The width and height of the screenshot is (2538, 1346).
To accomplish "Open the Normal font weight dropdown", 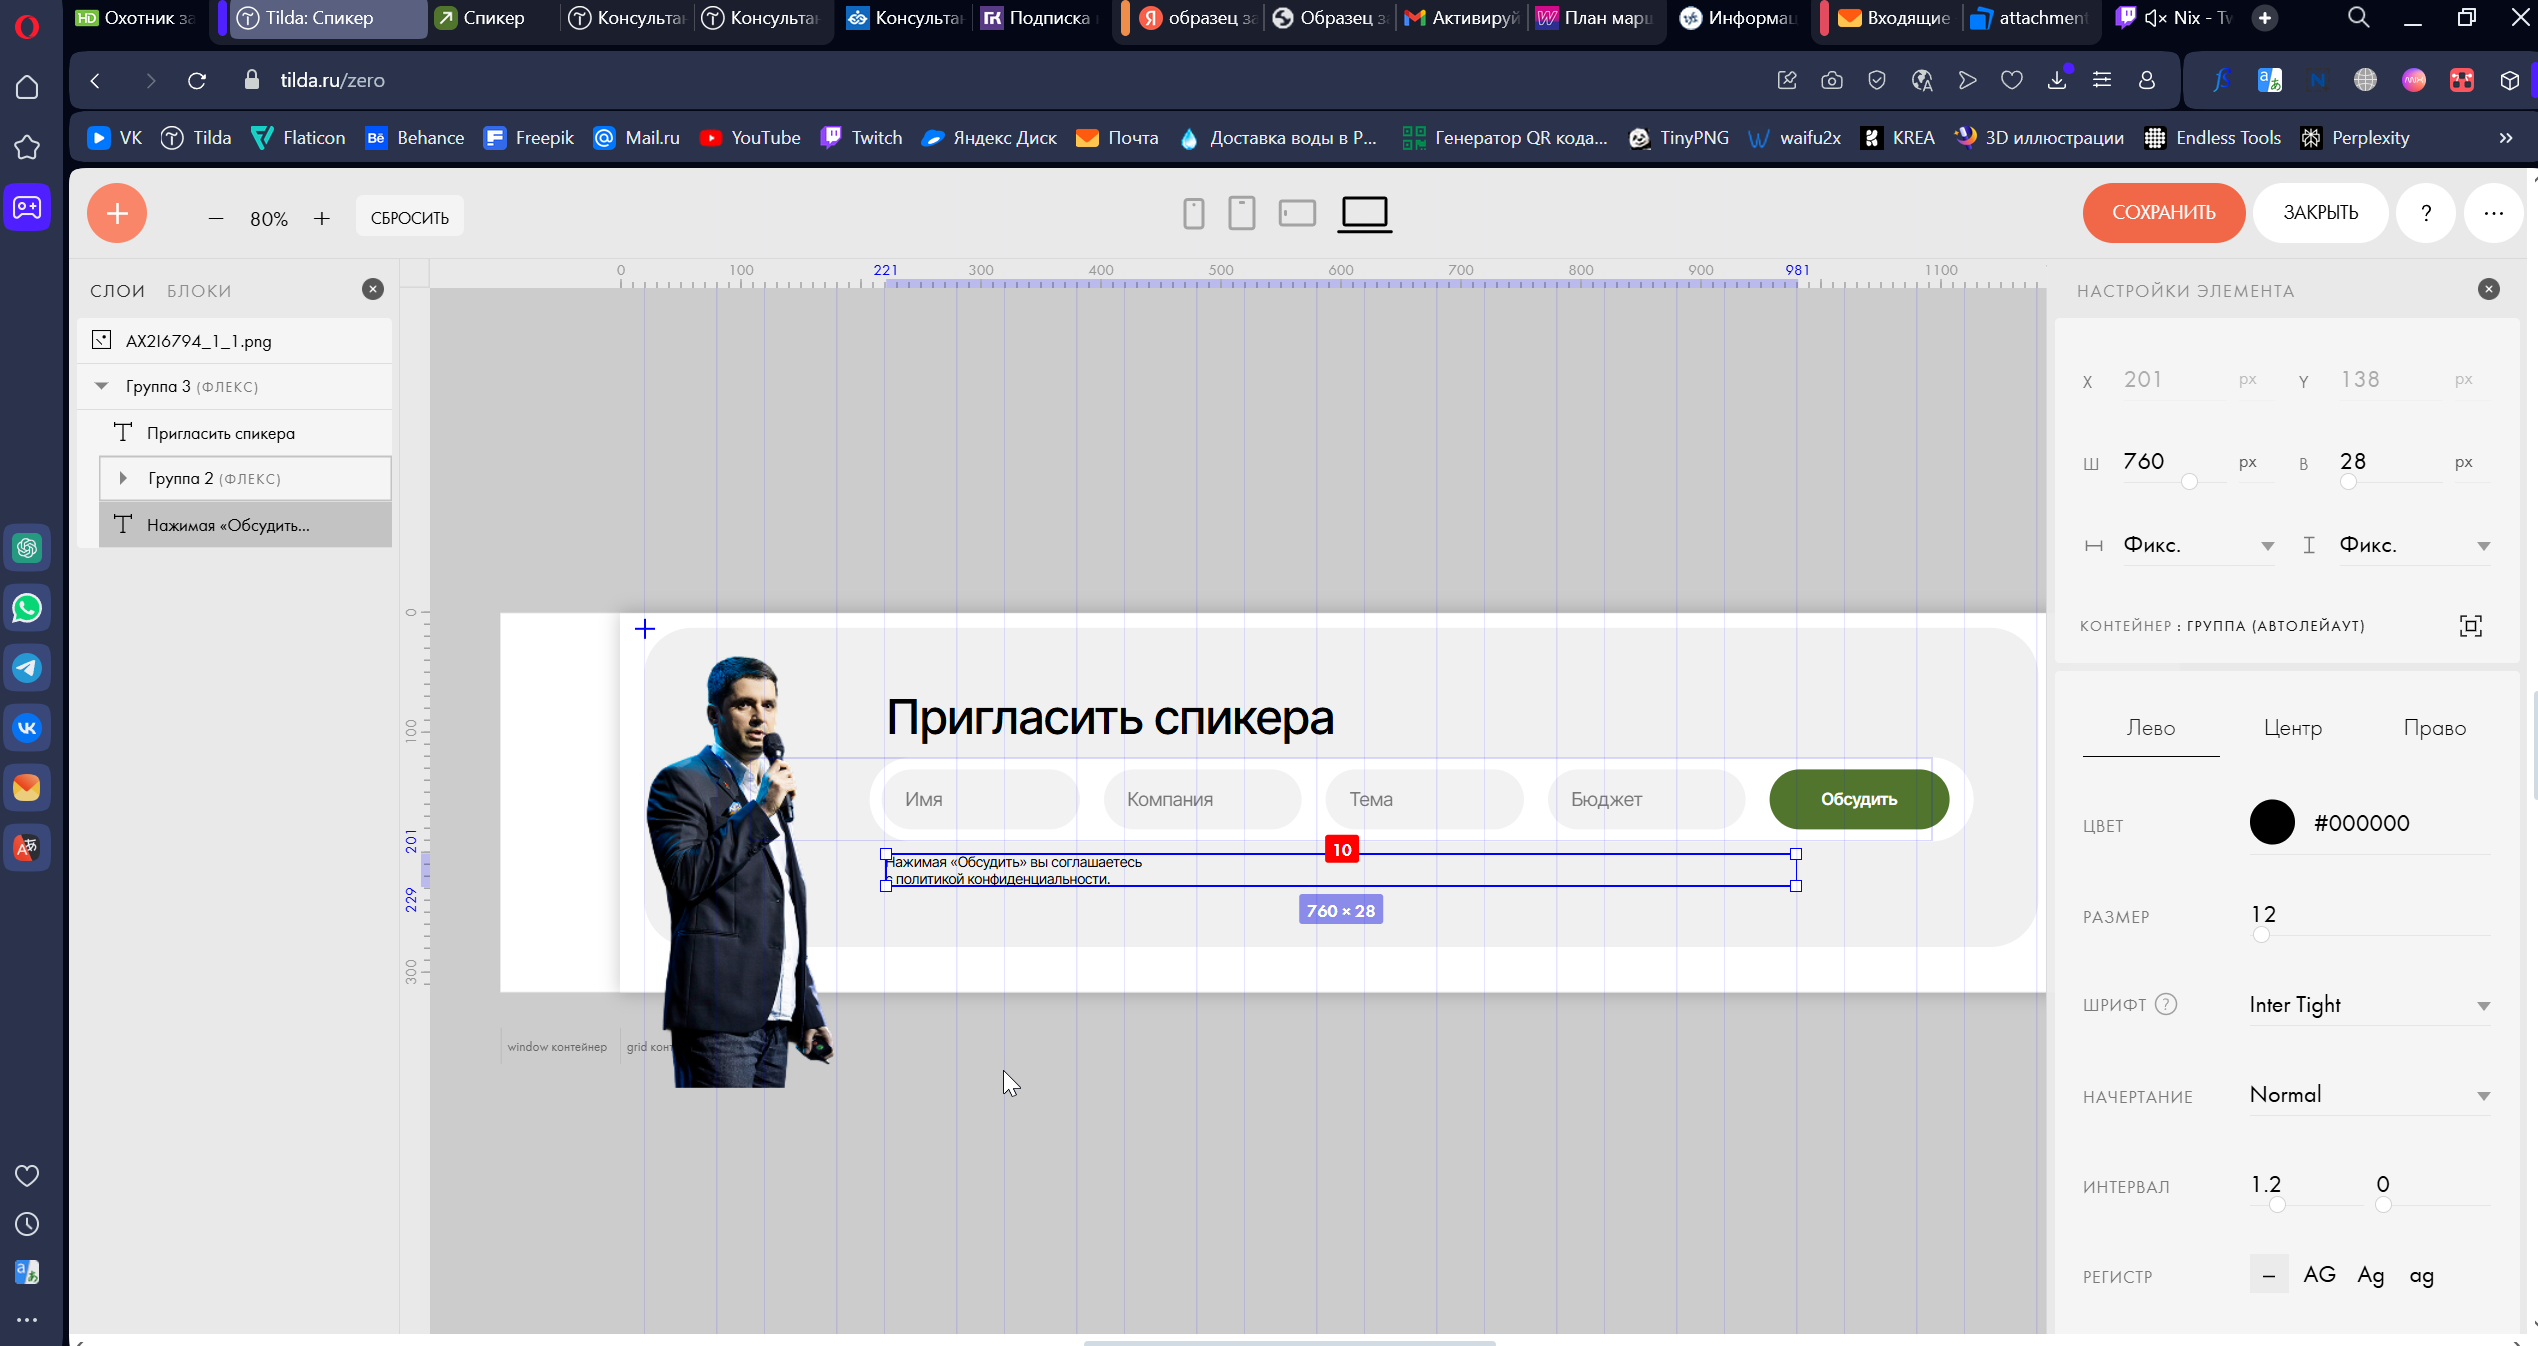I will coord(2369,1095).
